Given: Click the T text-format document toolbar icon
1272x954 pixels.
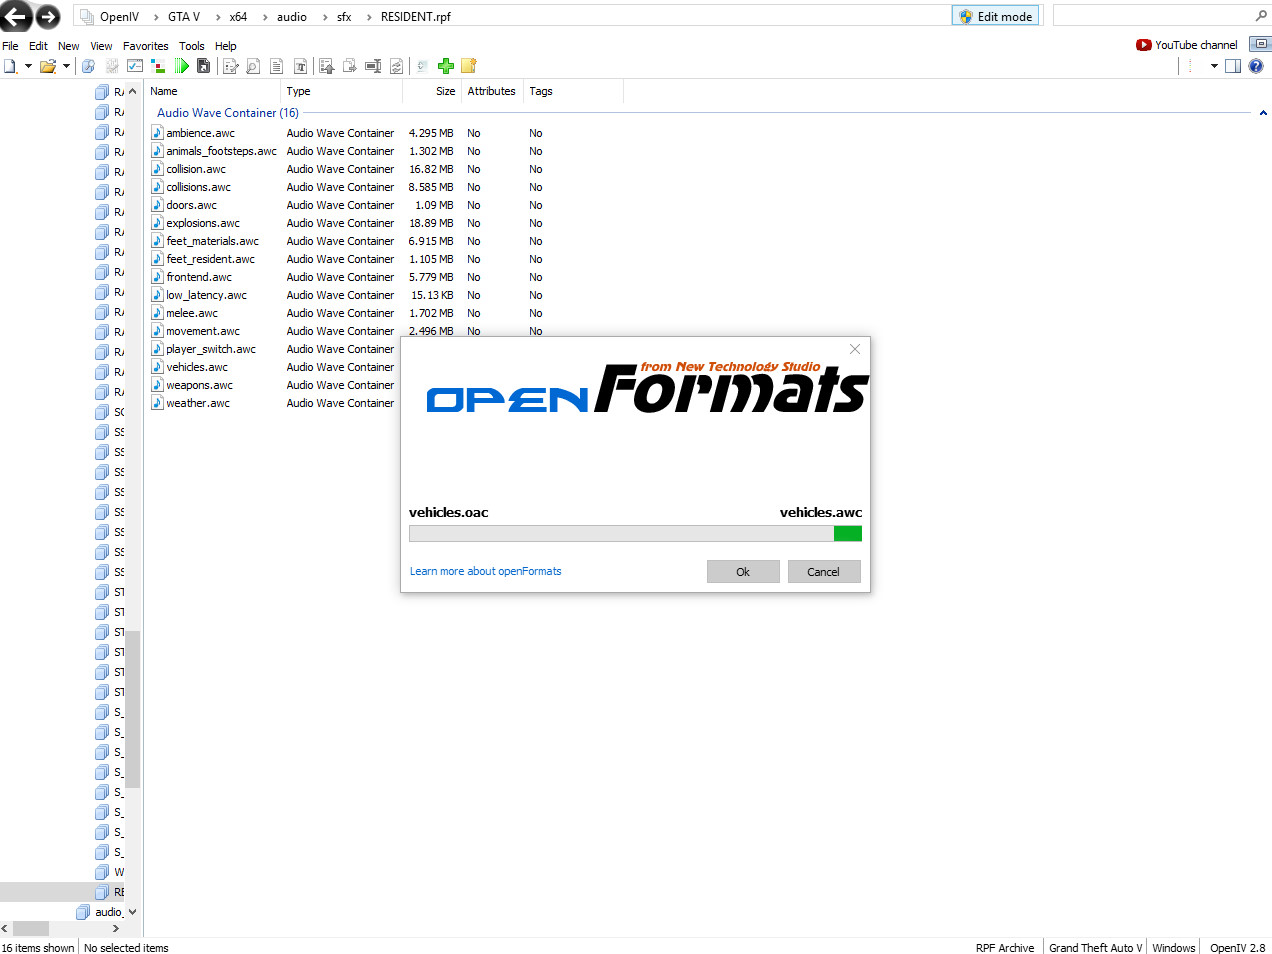Looking at the screenshot, I should [x=300, y=66].
